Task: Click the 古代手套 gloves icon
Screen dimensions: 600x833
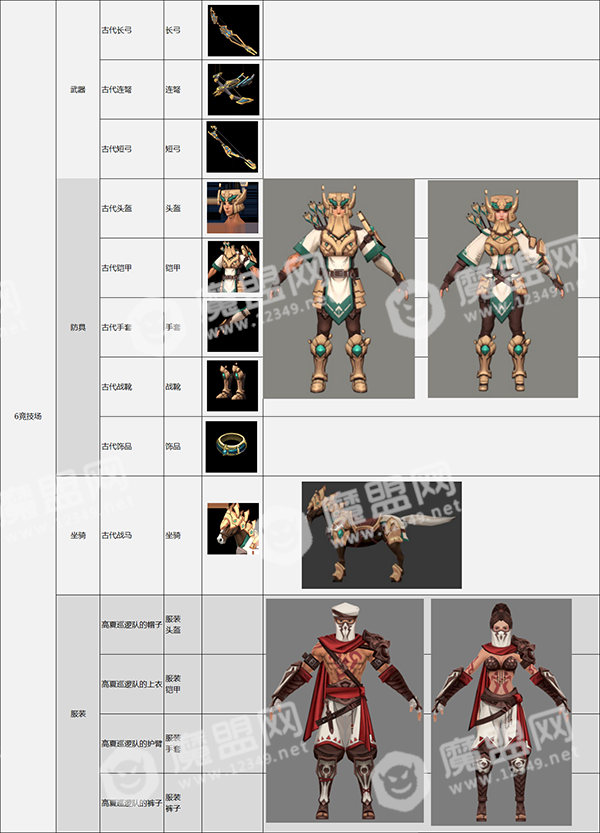Action: (233, 326)
